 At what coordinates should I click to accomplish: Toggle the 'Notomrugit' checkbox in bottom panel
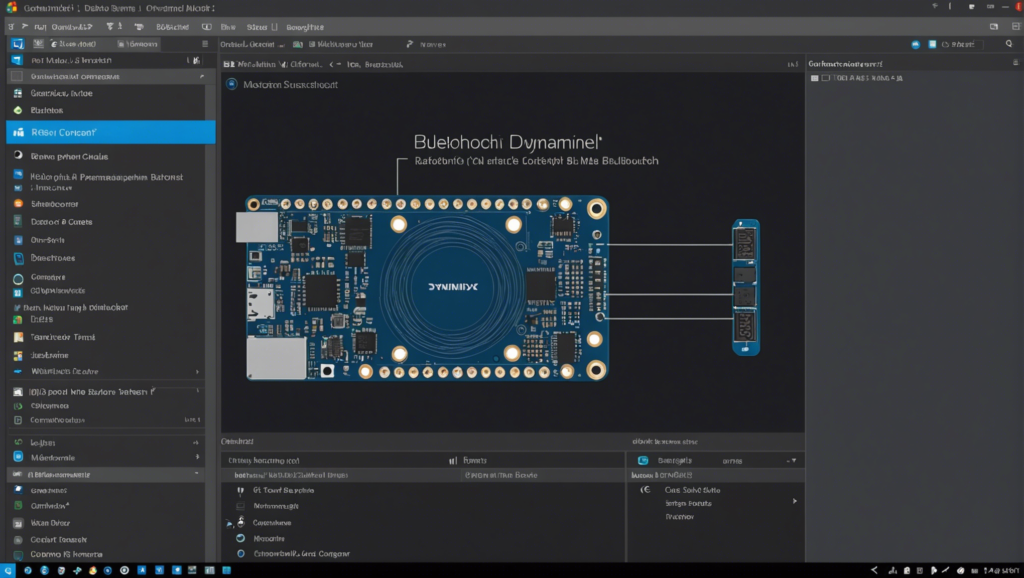click(x=240, y=506)
